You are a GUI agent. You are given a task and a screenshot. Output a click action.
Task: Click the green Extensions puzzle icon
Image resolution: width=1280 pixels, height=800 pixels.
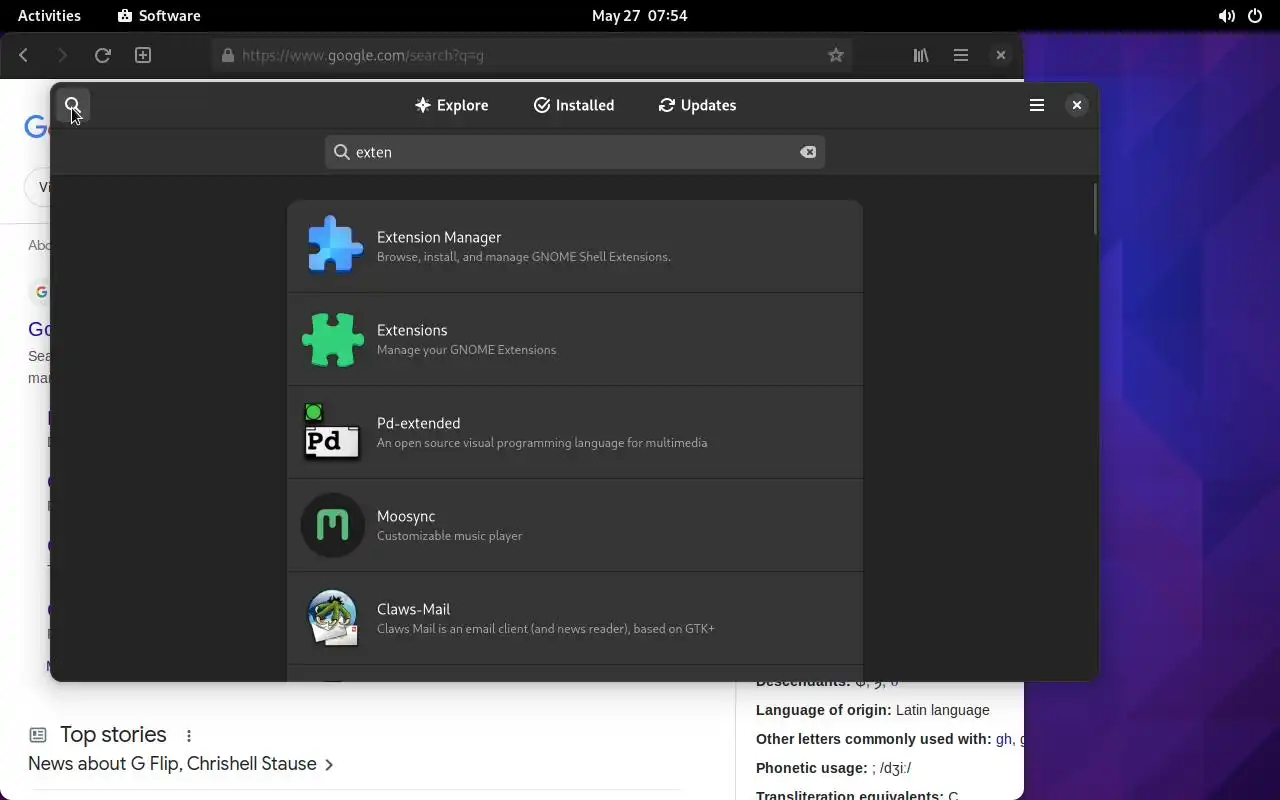pyautogui.click(x=333, y=339)
